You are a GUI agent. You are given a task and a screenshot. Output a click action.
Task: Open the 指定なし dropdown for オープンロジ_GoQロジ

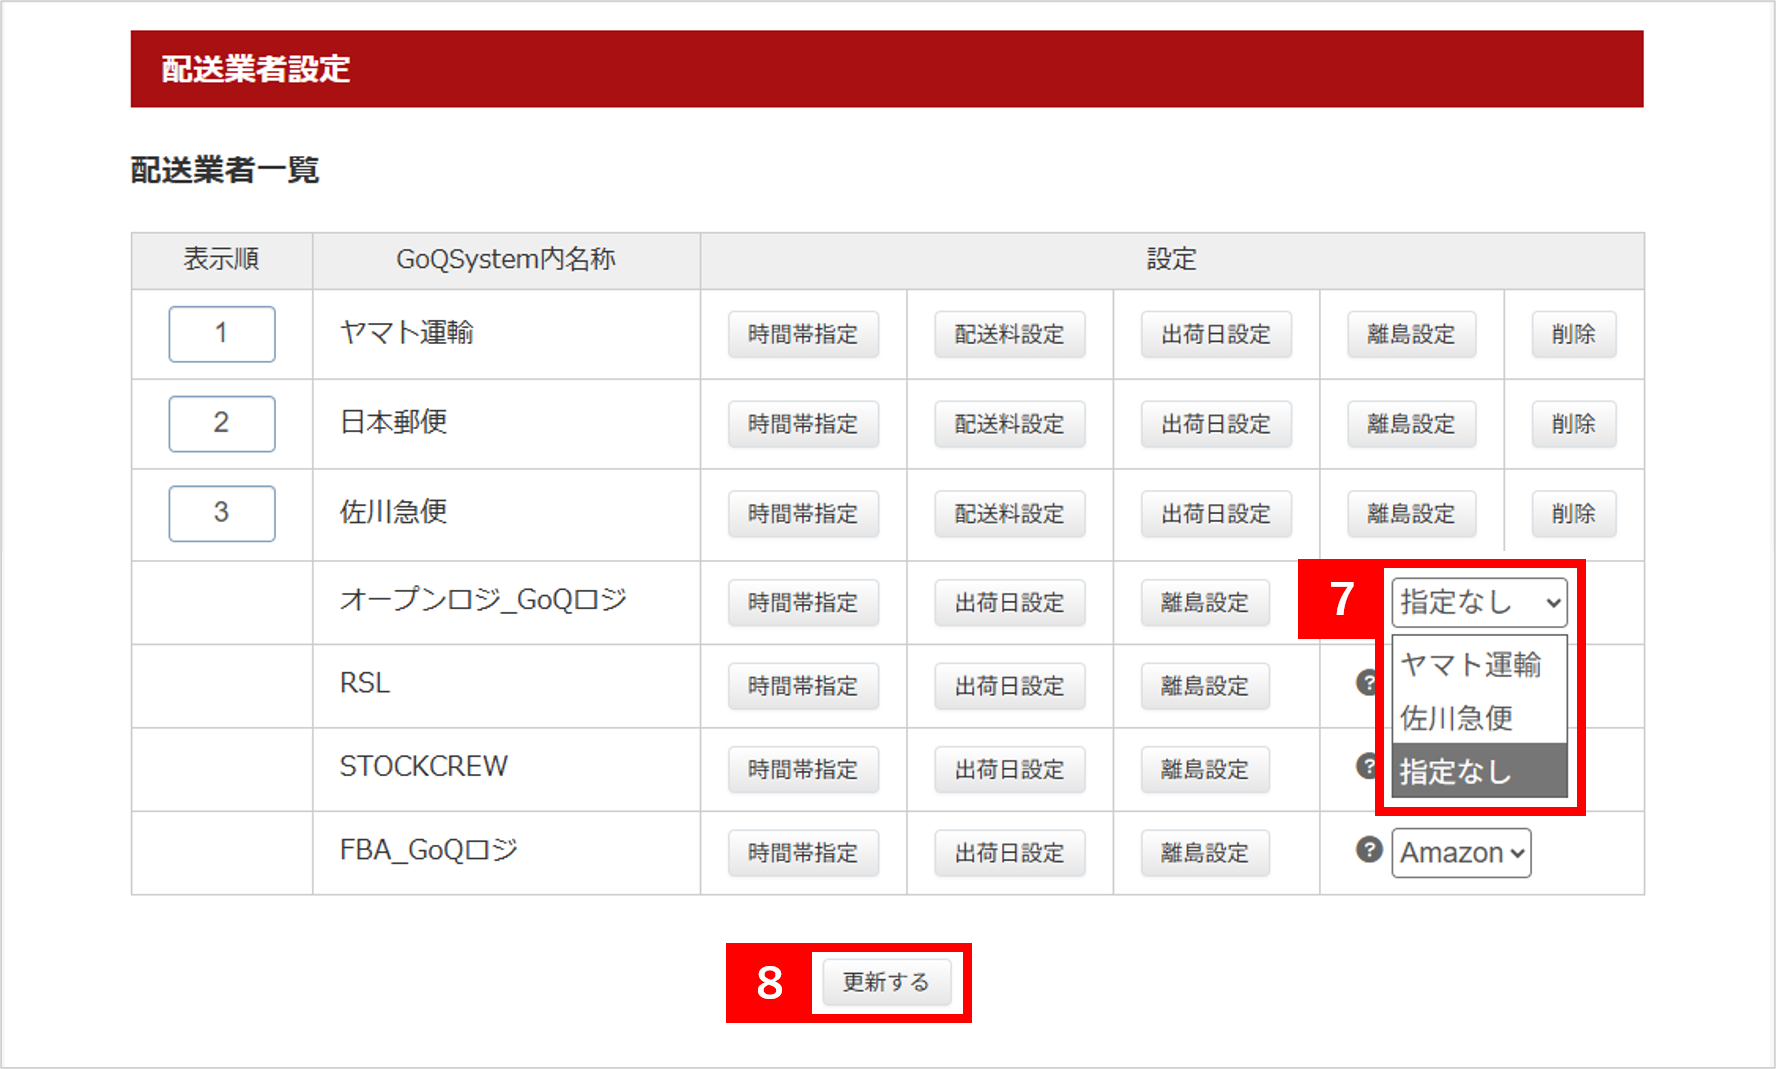pos(1478,602)
